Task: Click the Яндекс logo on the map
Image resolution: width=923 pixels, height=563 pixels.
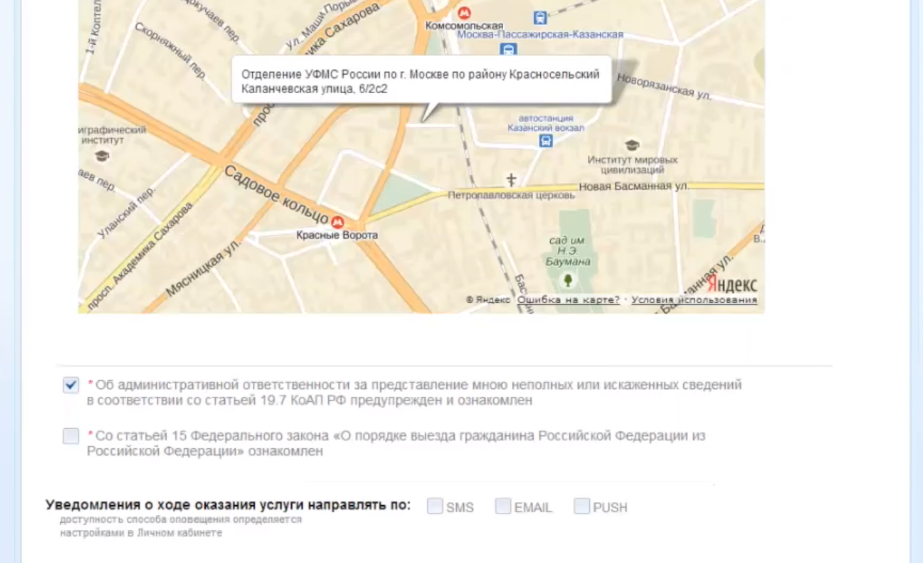Action: point(732,284)
